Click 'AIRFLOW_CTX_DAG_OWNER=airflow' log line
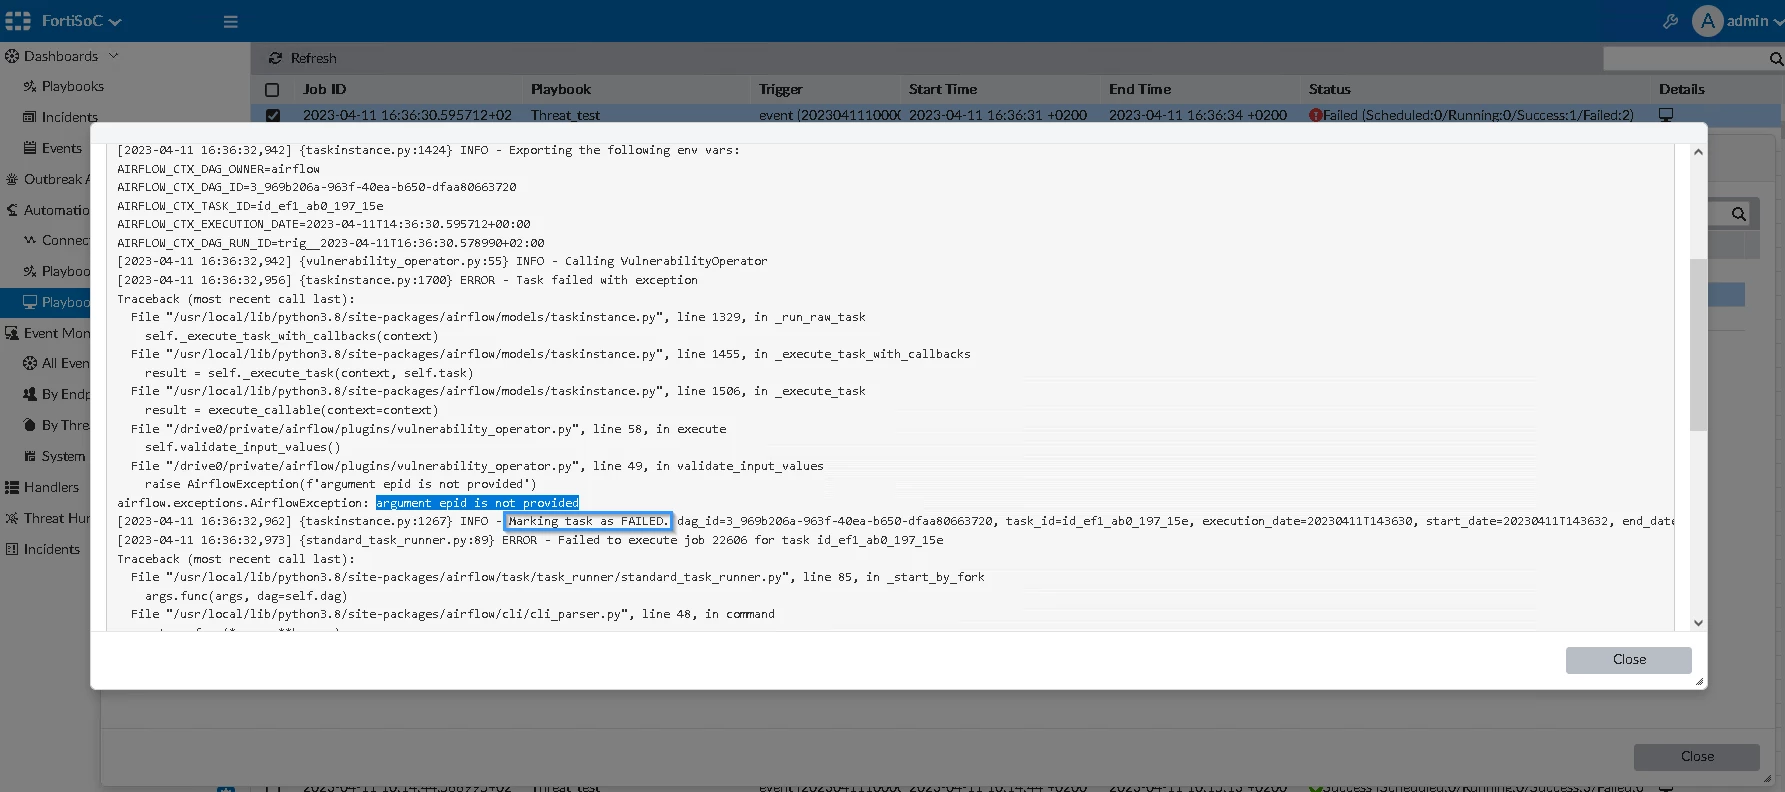This screenshot has height=792, width=1785. [x=218, y=169]
